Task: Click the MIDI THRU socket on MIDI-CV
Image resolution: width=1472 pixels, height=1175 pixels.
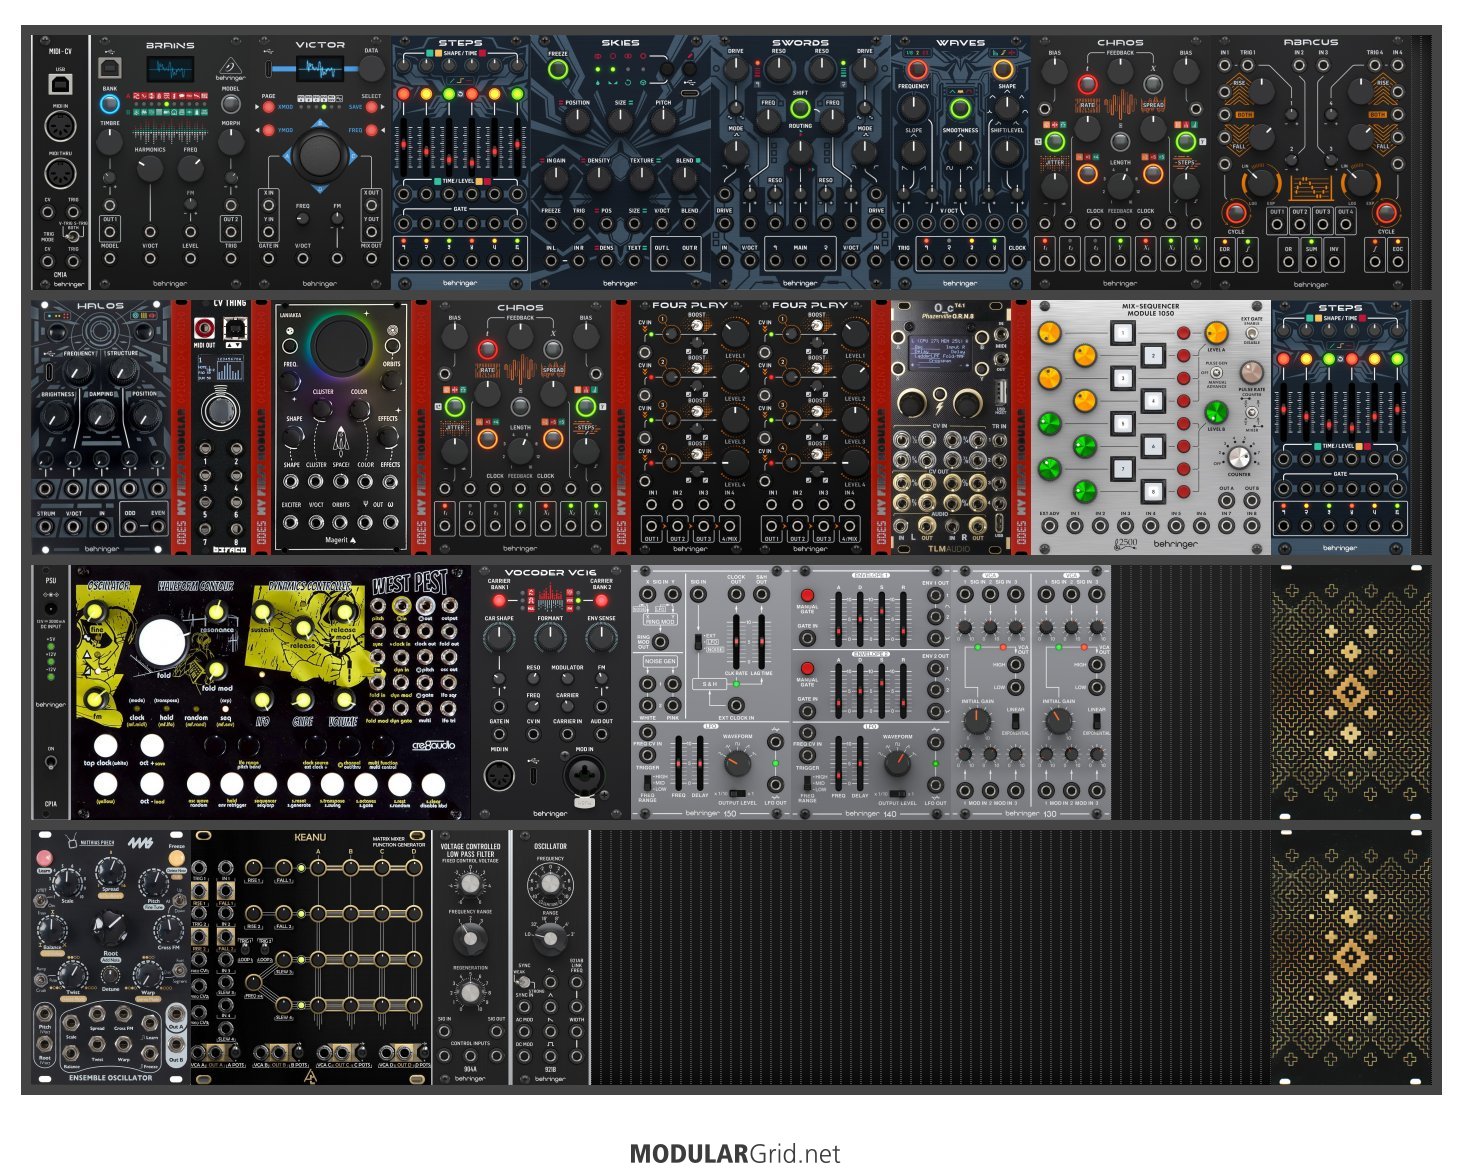Action: click(60, 173)
